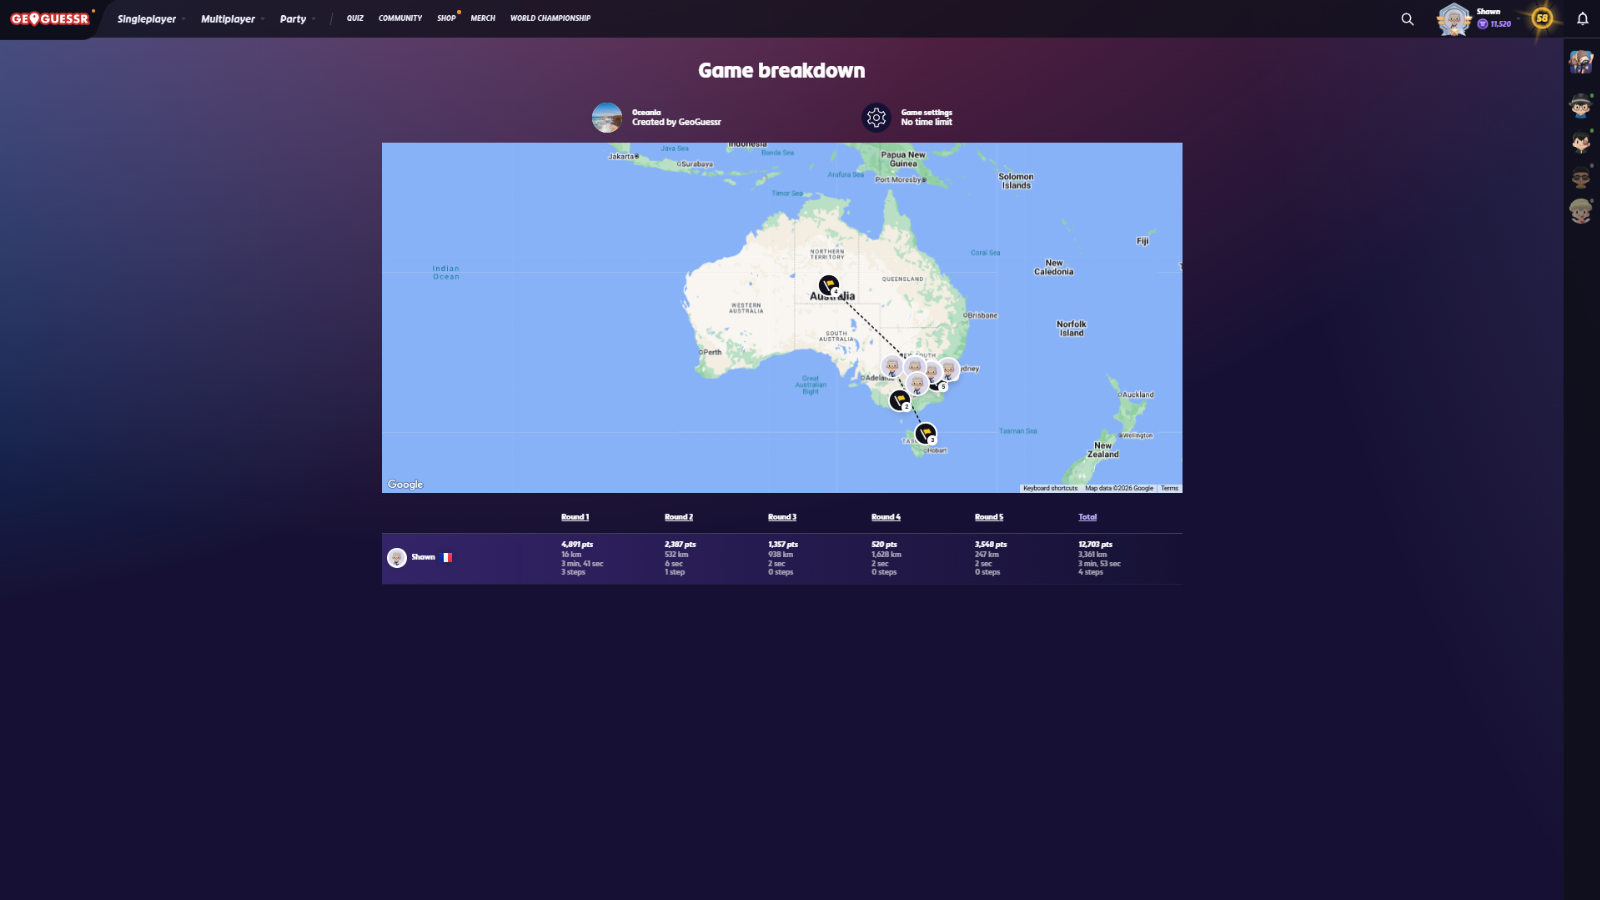Open Round 1 breakdown link
Screen dimensions: 1600x900
pyautogui.click(x=575, y=517)
